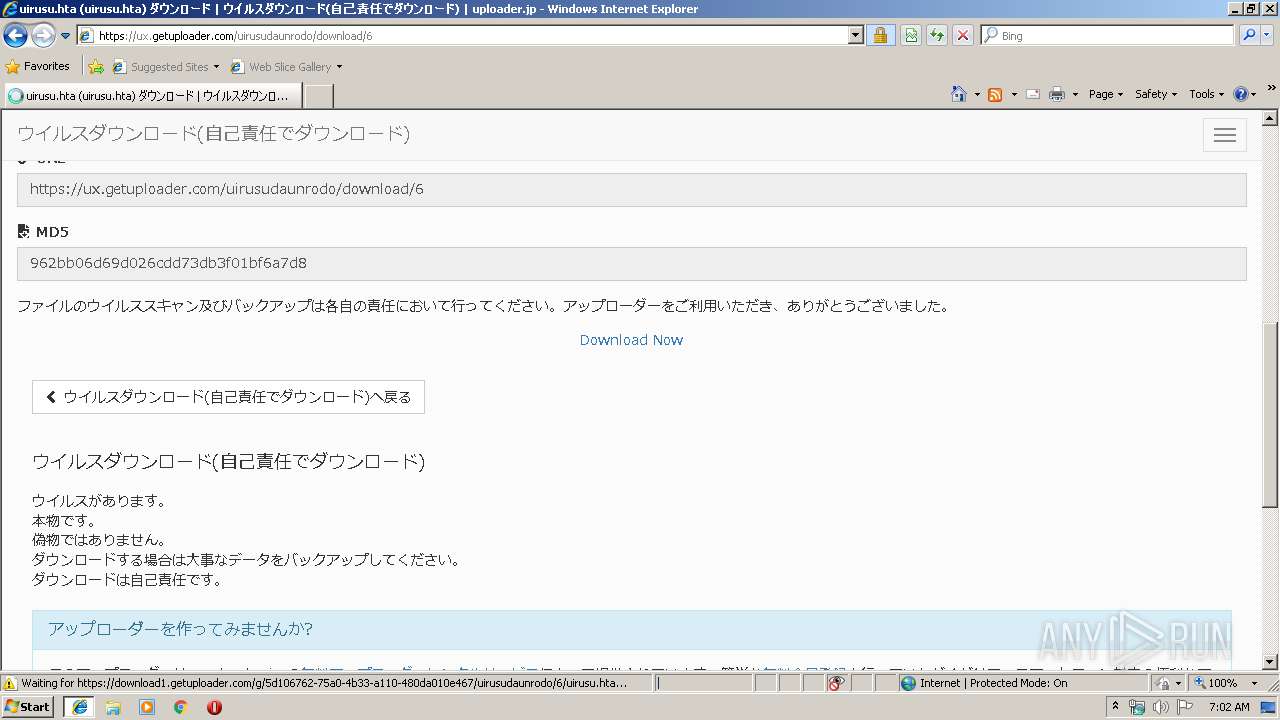Viewport: 1280px width, 720px height.
Task: Click the Add to Favorites Bar icon
Action: (x=95, y=67)
